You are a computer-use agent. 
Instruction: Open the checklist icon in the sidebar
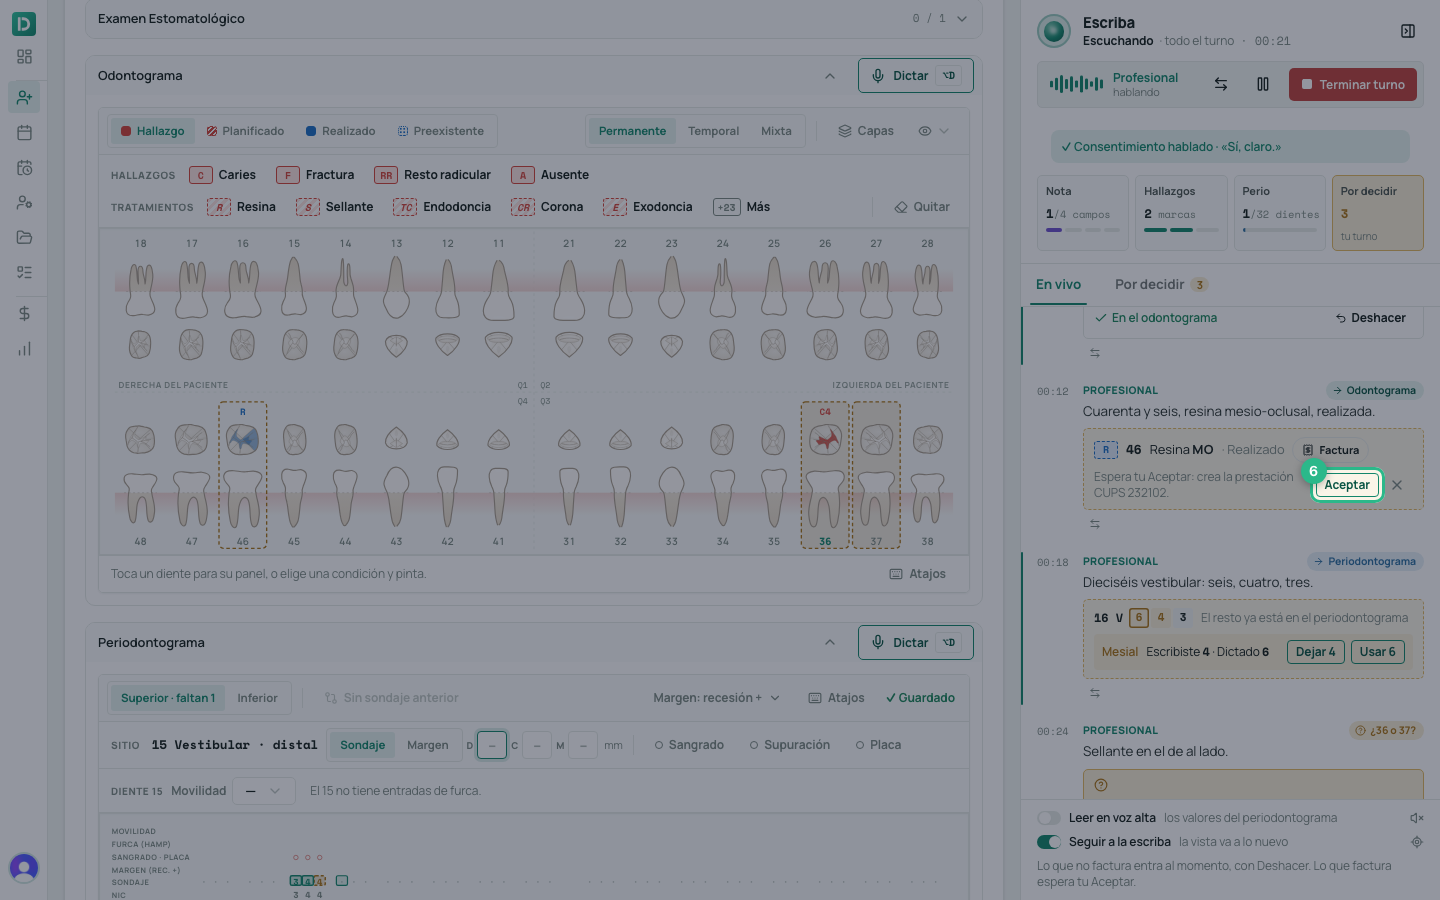tap(24, 272)
